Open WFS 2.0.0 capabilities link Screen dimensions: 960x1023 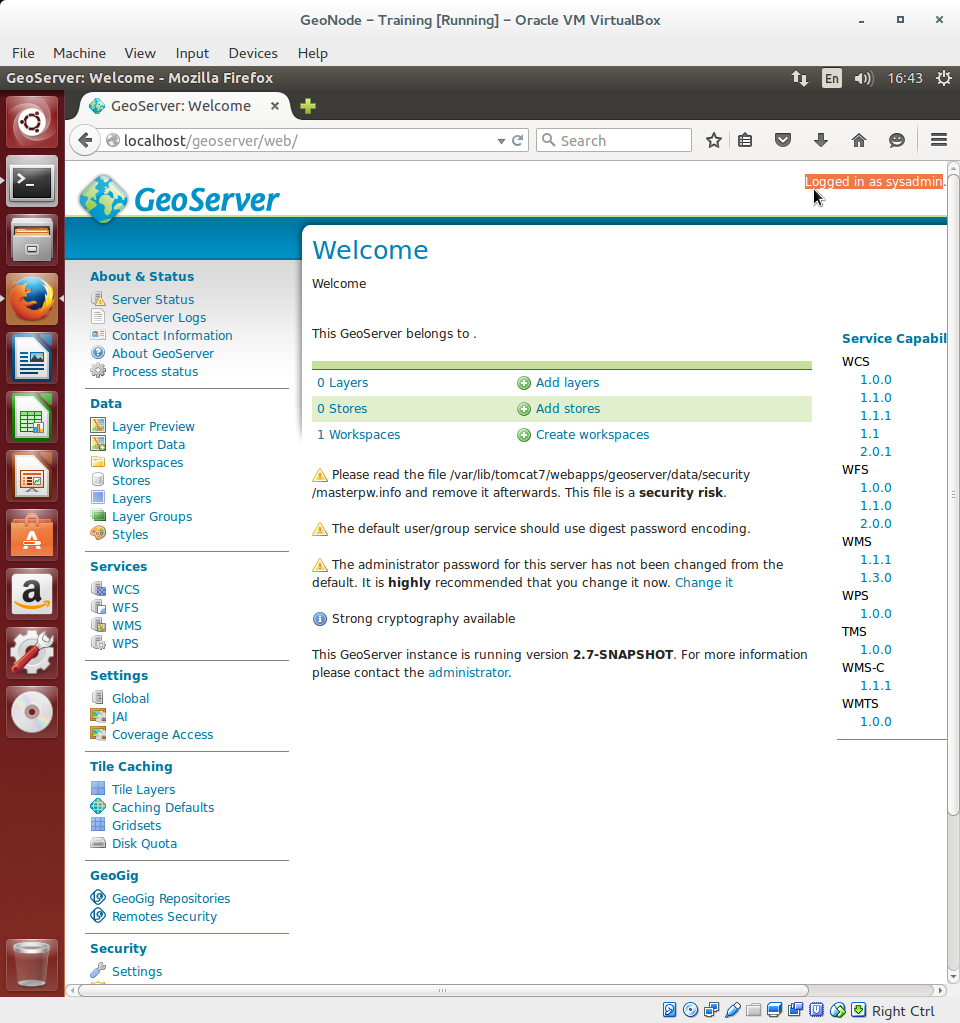click(875, 524)
